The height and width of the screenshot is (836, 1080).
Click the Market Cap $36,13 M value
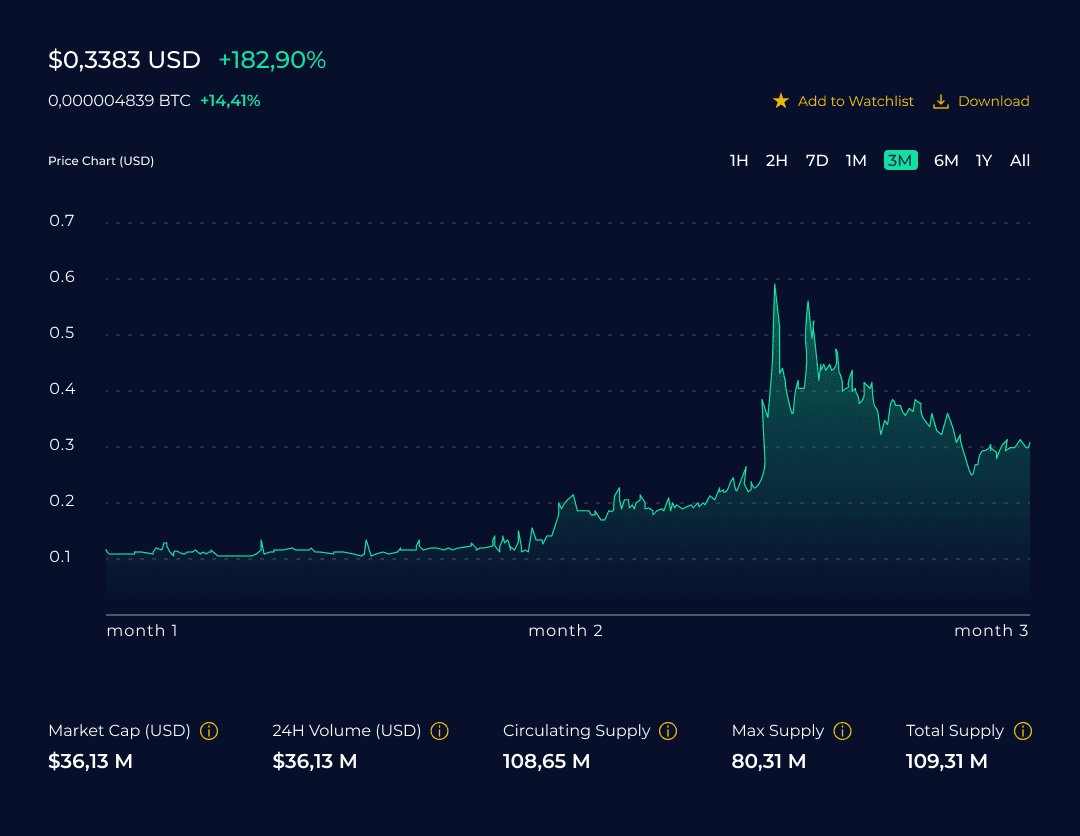(90, 761)
